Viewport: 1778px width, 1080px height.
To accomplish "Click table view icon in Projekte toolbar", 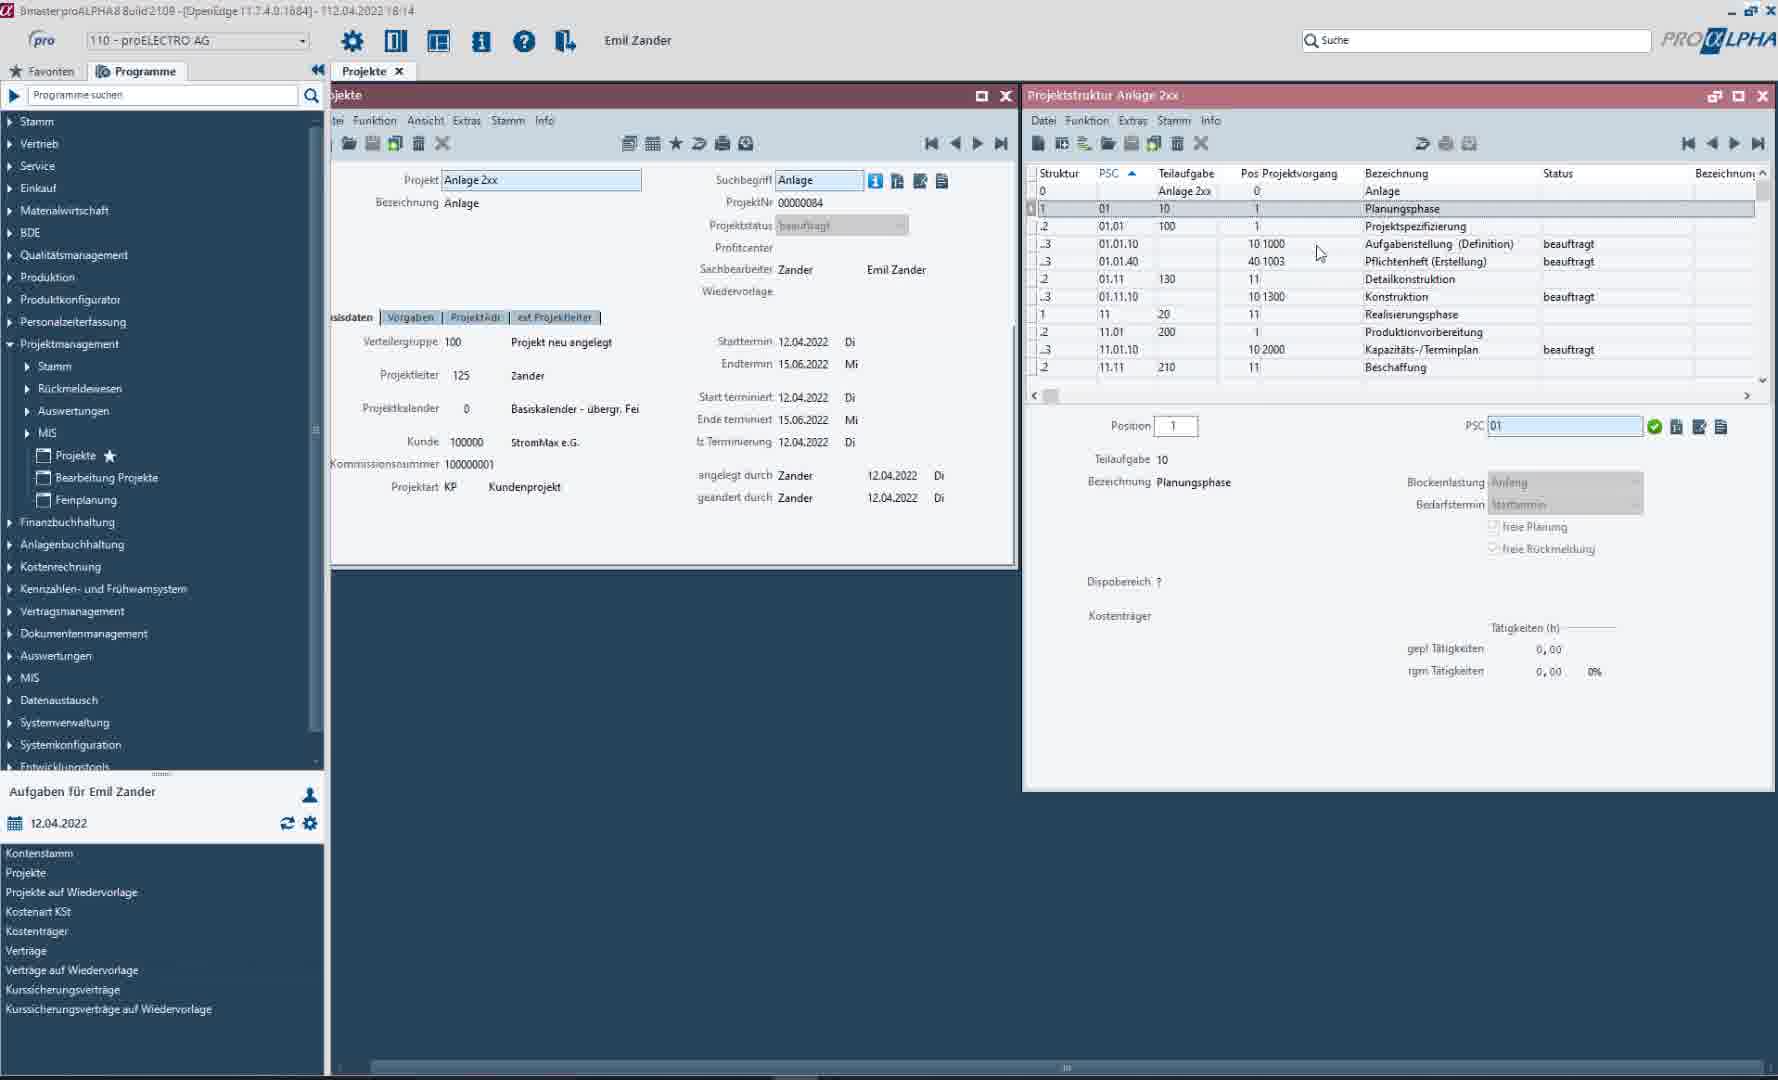I will tap(653, 144).
